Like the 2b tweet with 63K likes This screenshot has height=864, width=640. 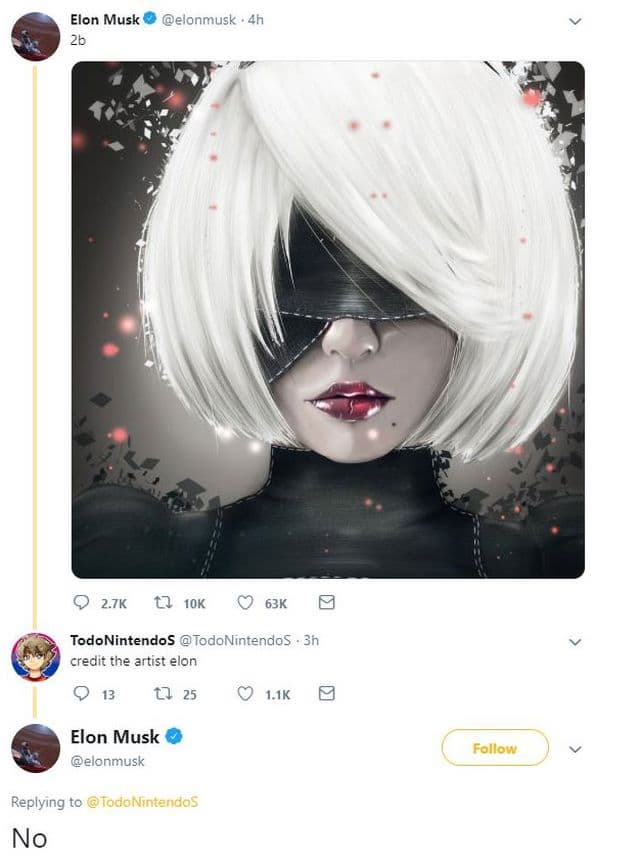(x=245, y=603)
